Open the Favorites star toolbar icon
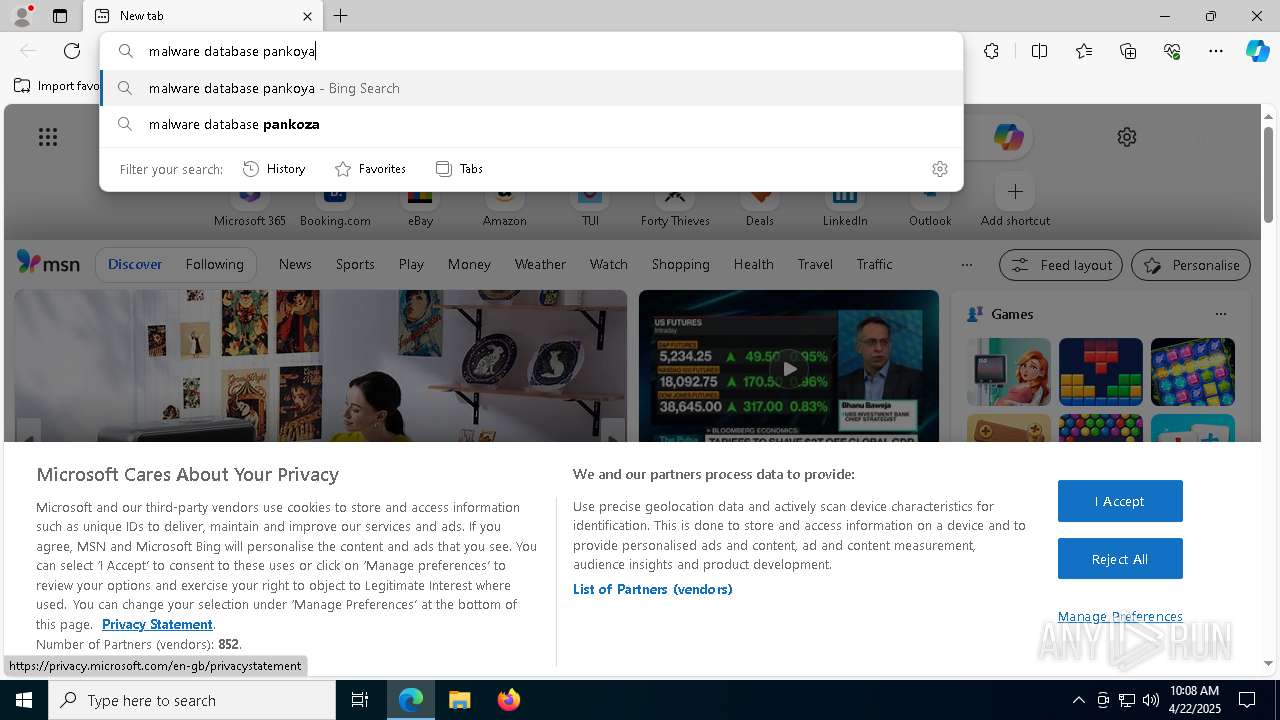 click(x=1084, y=51)
